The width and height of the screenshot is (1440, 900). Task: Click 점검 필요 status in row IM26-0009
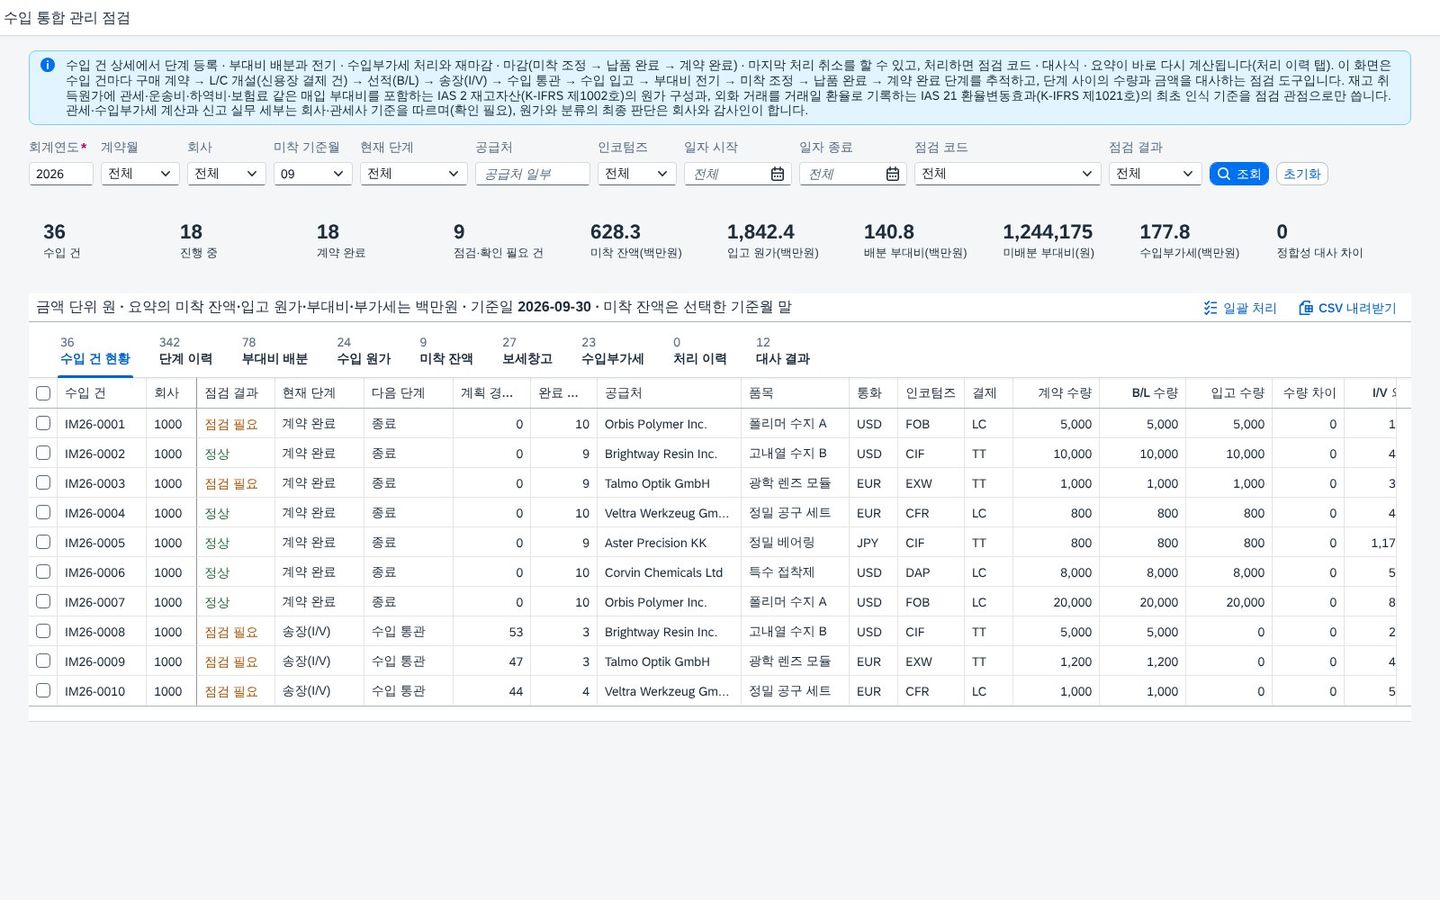click(x=231, y=661)
